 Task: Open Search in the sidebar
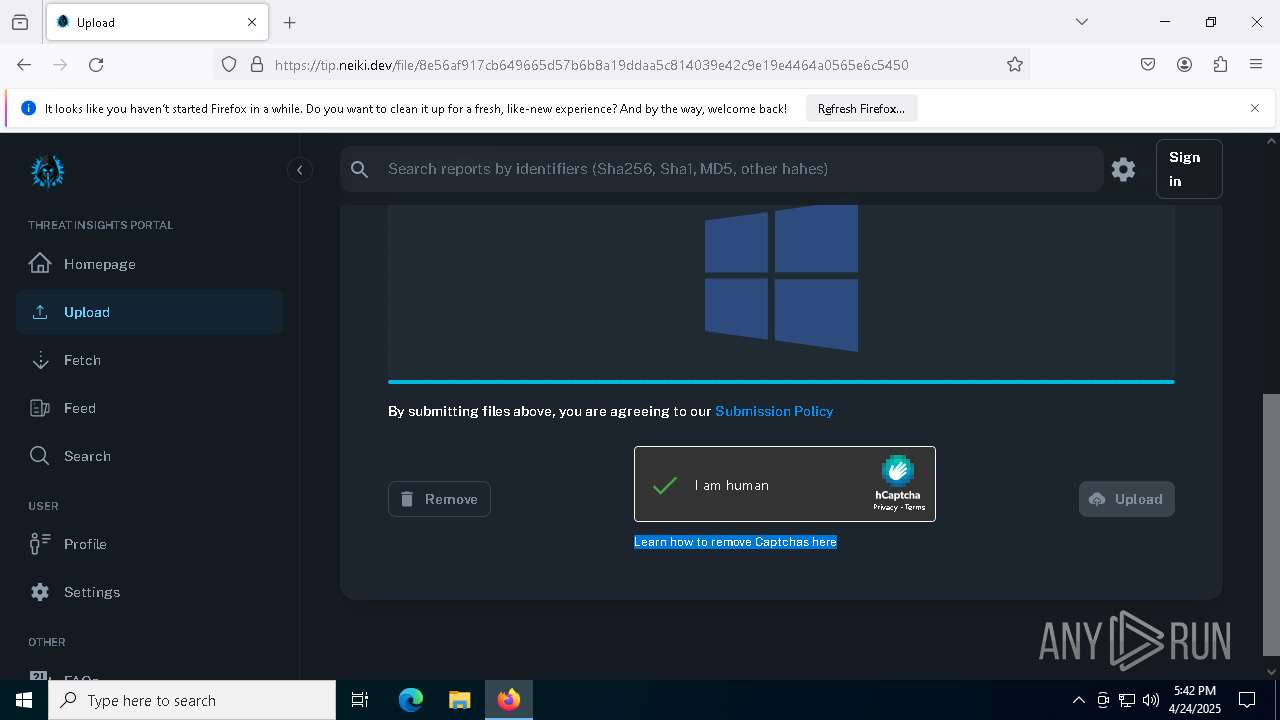click(150, 456)
